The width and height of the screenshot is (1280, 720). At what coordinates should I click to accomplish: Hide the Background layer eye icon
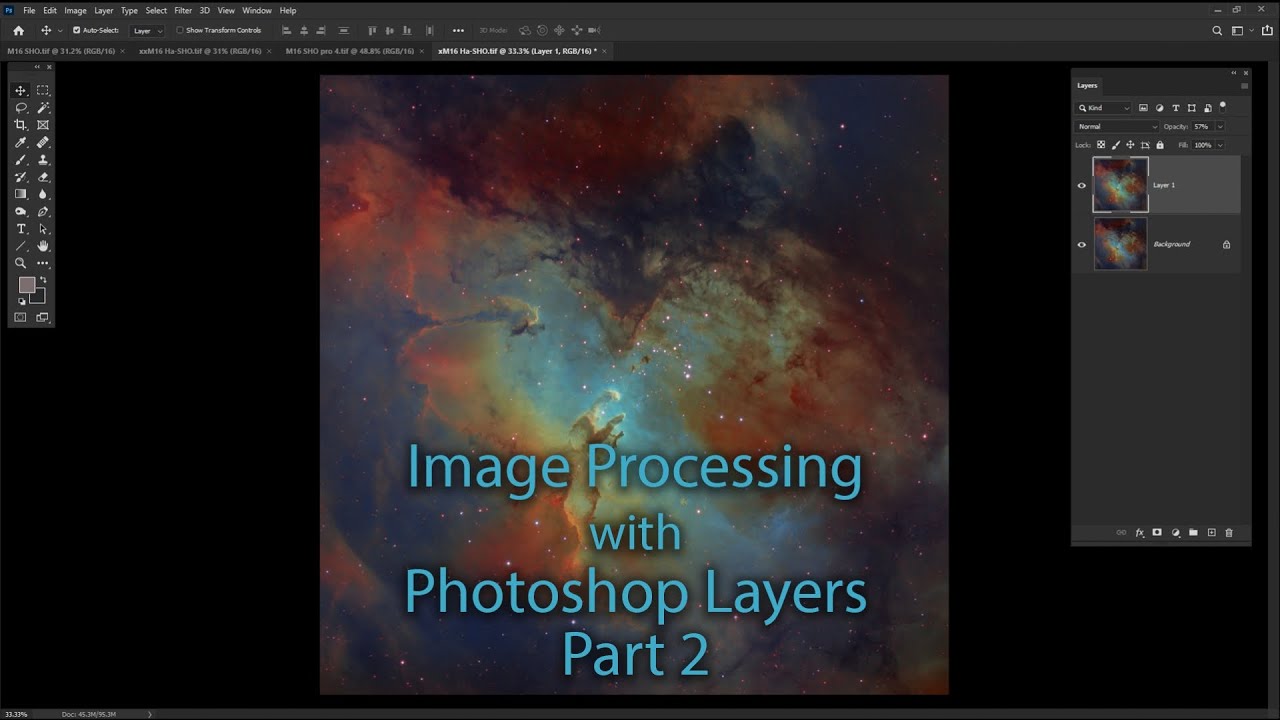click(1081, 244)
